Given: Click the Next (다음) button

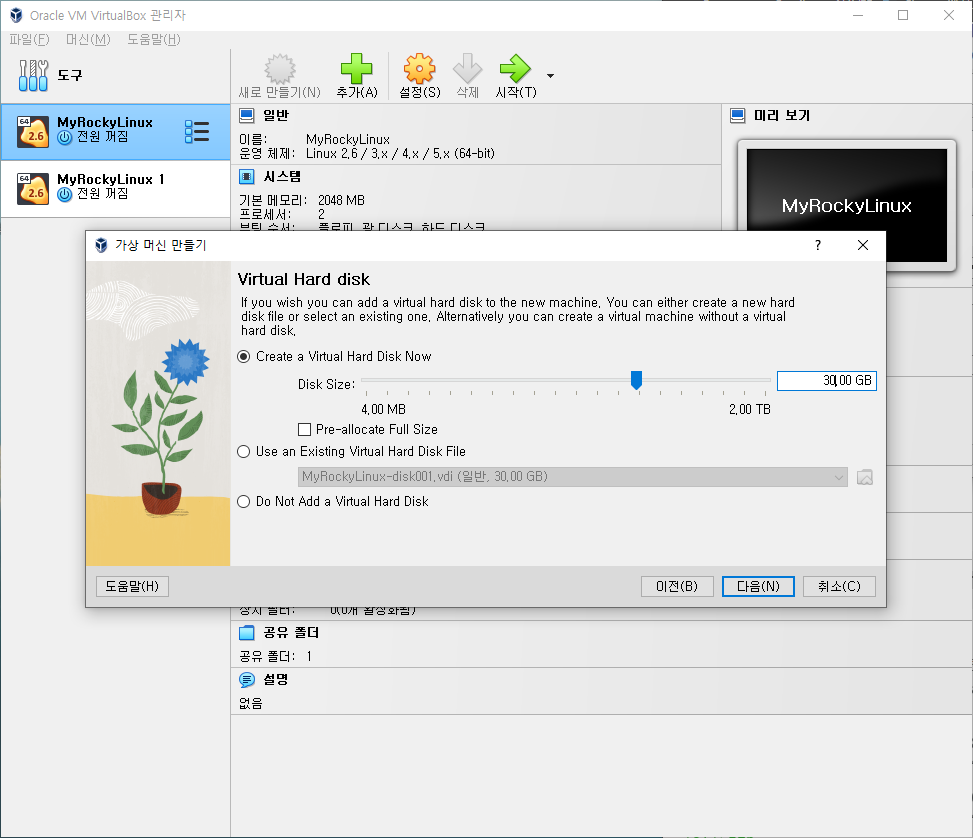Looking at the screenshot, I should tap(758, 586).
